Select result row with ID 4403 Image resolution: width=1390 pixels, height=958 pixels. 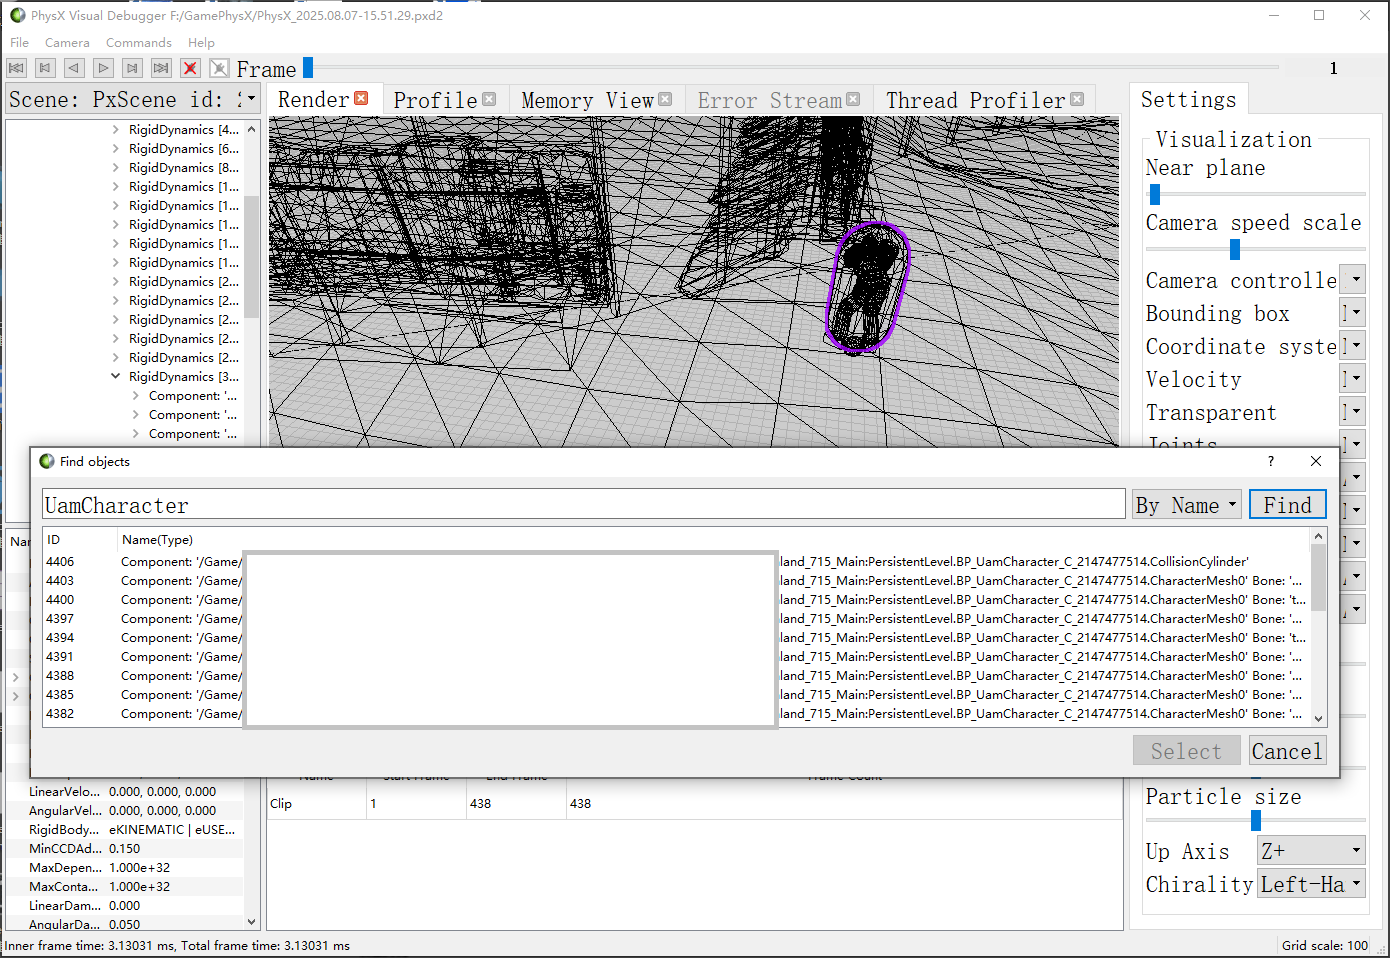click(677, 580)
